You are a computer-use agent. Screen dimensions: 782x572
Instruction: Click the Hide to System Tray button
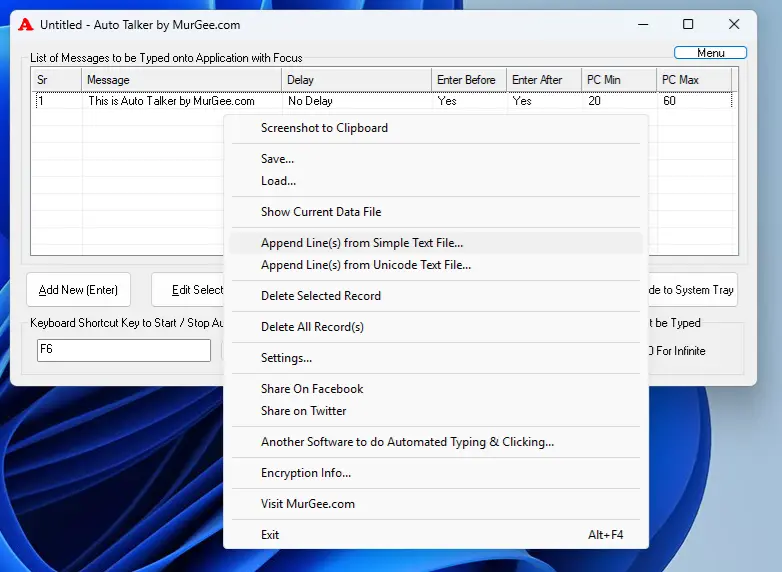pos(692,290)
